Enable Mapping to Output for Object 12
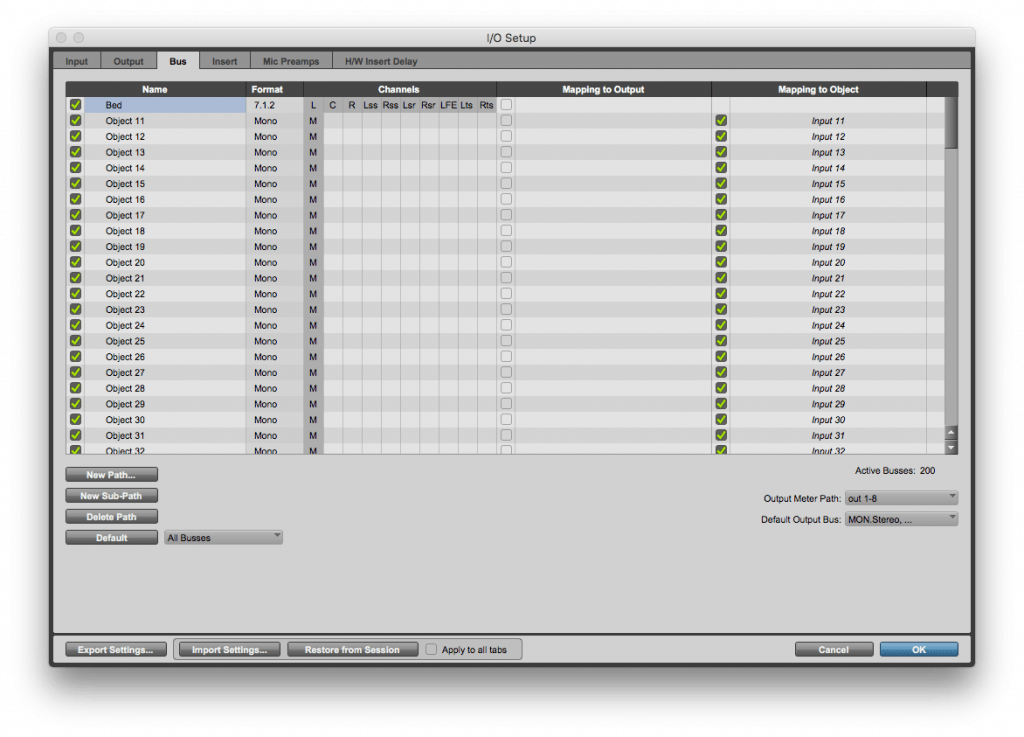The width and height of the screenshot is (1024, 737). 506,136
